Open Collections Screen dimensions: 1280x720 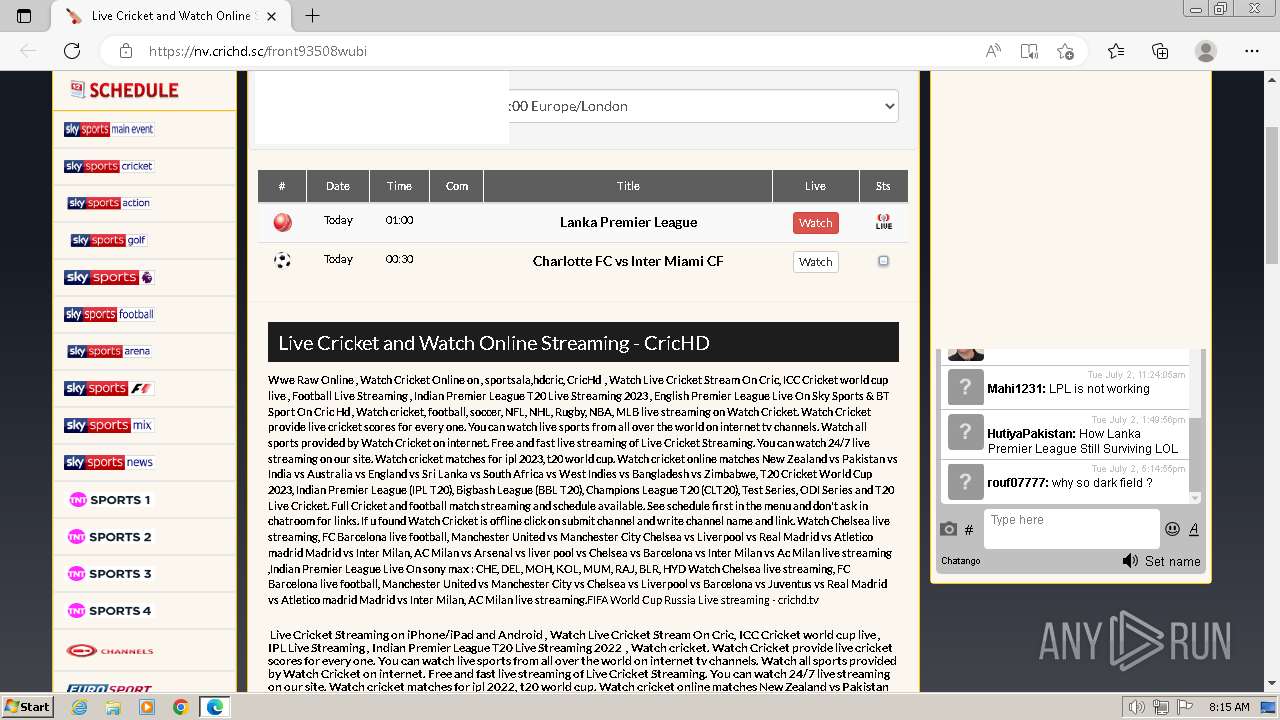click(x=1160, y=51)
